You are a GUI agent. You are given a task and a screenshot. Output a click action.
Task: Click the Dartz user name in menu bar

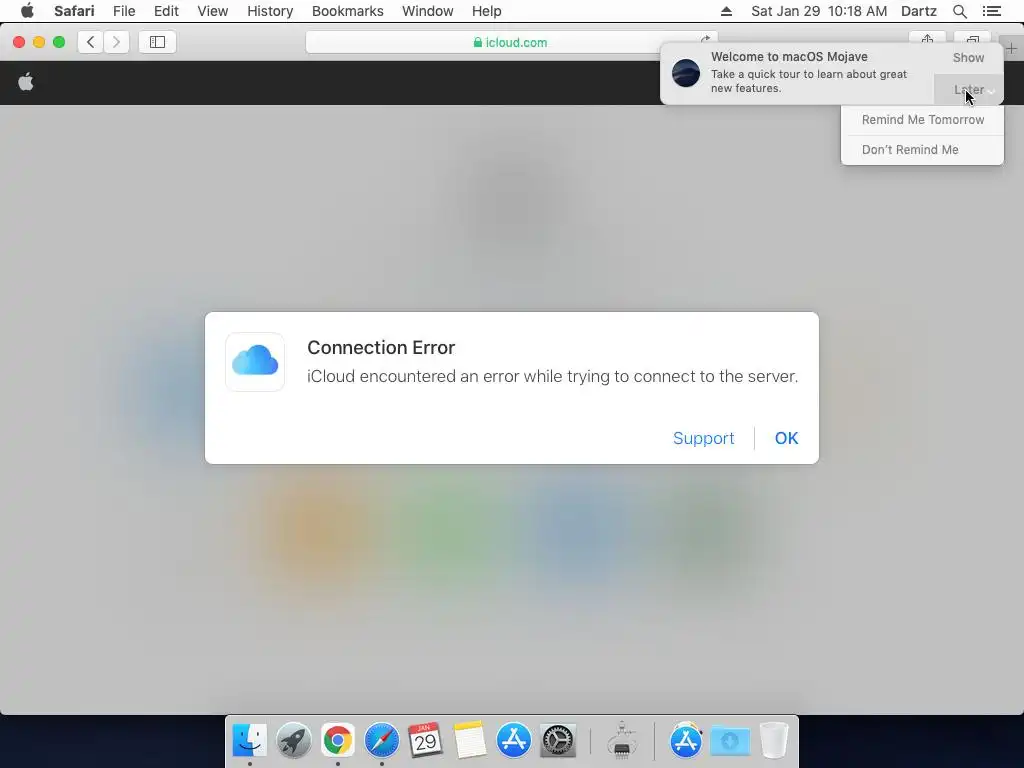coord(919,11)
